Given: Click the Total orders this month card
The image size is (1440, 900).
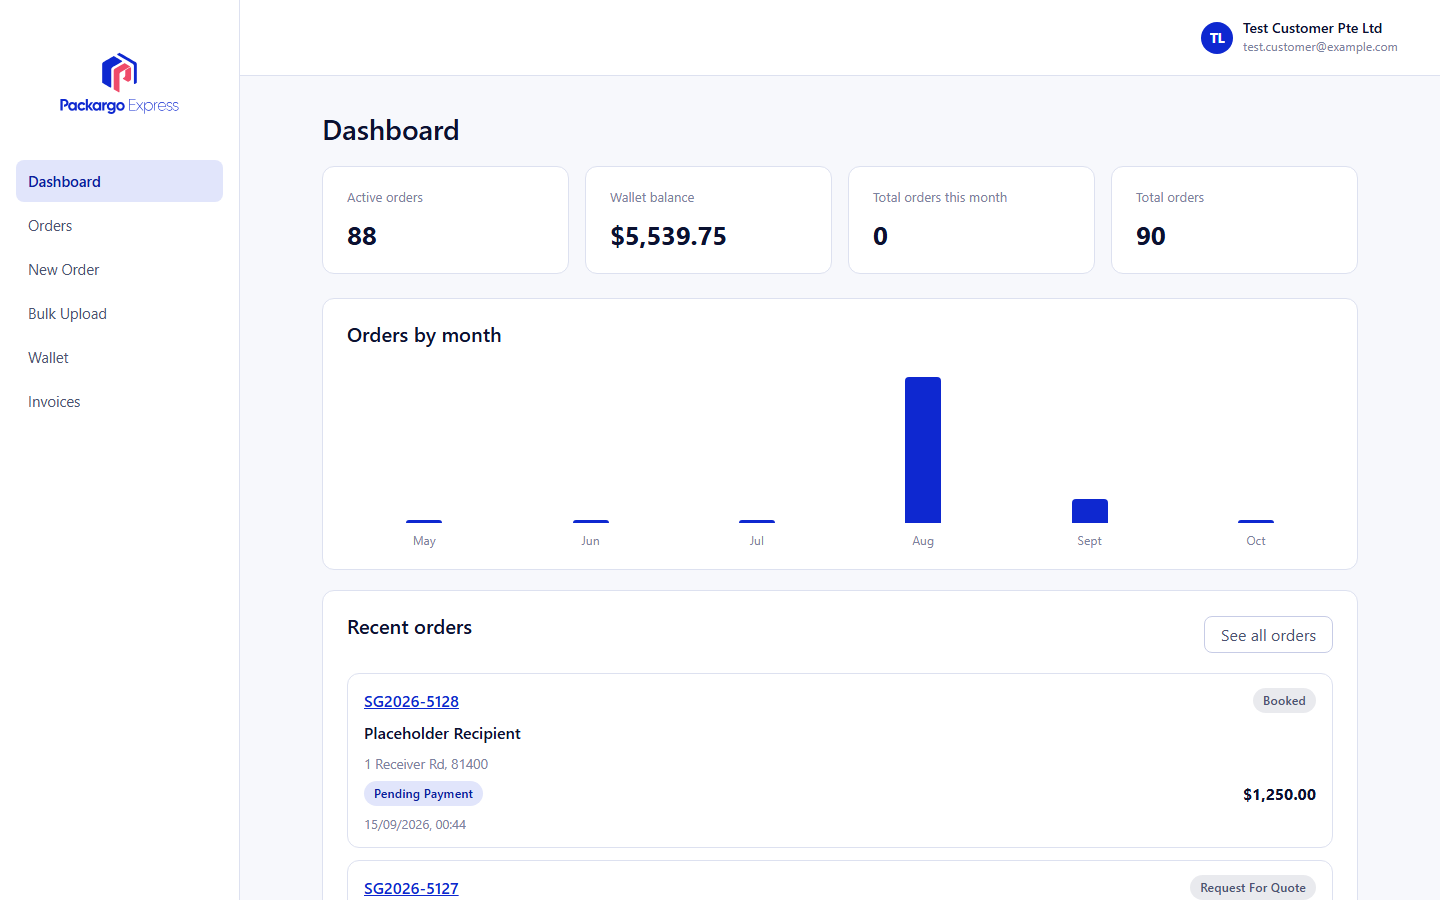Looking at the screenshot, I should coord(971,220).
